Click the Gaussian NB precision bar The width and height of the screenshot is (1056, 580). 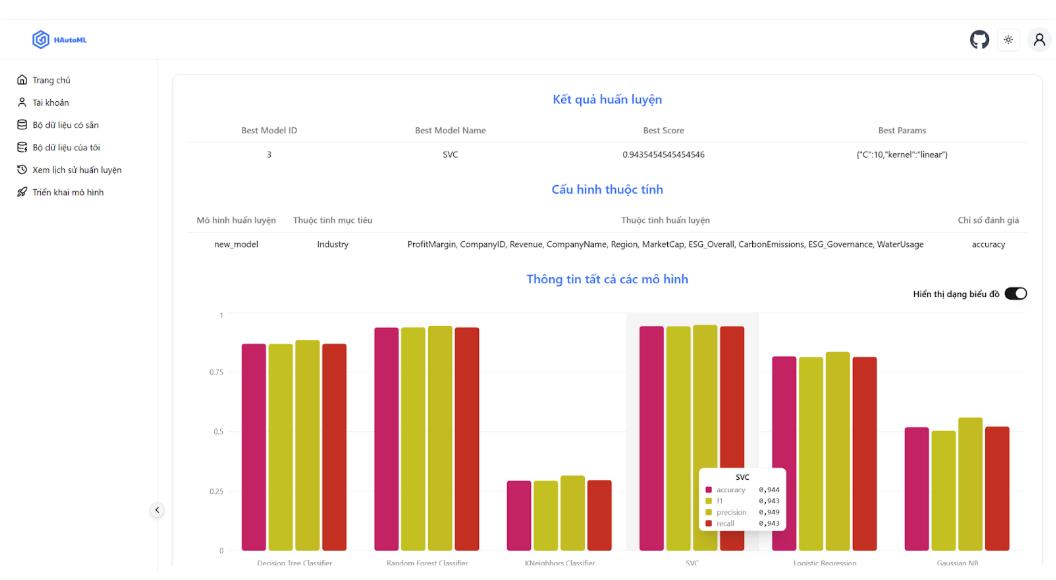(970, 484)
